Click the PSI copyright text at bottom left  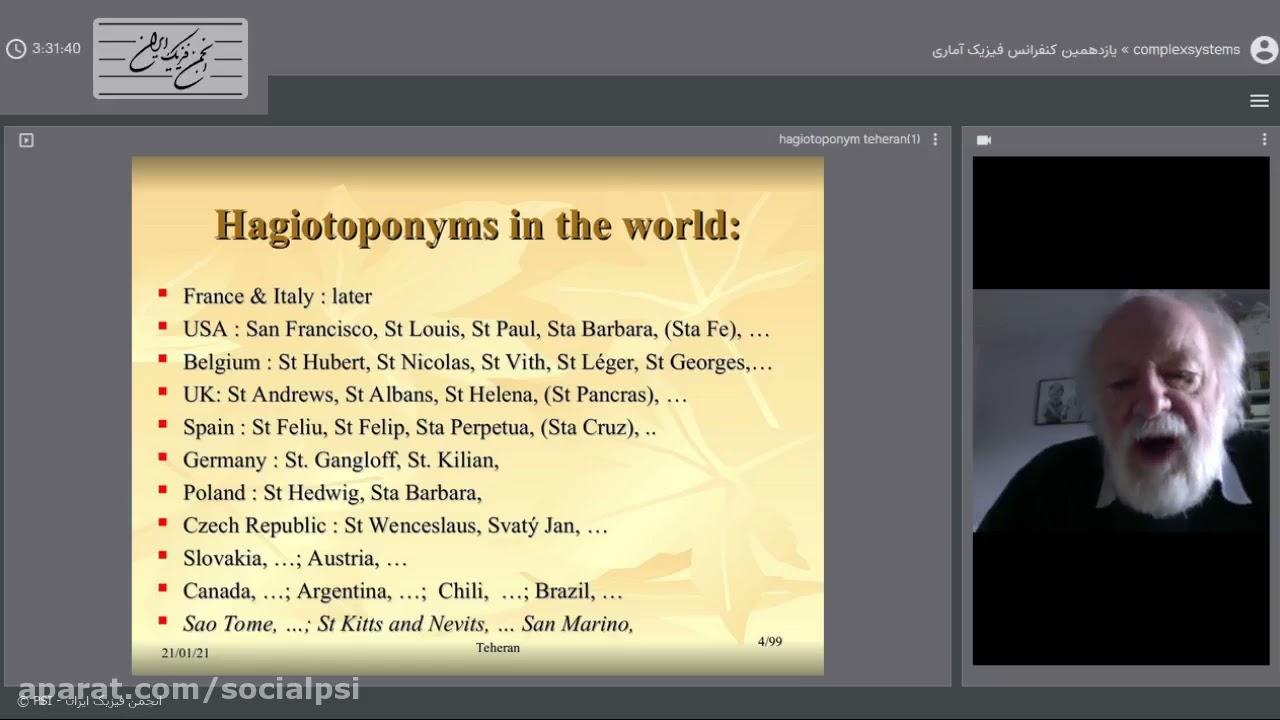tap(90, 702)
